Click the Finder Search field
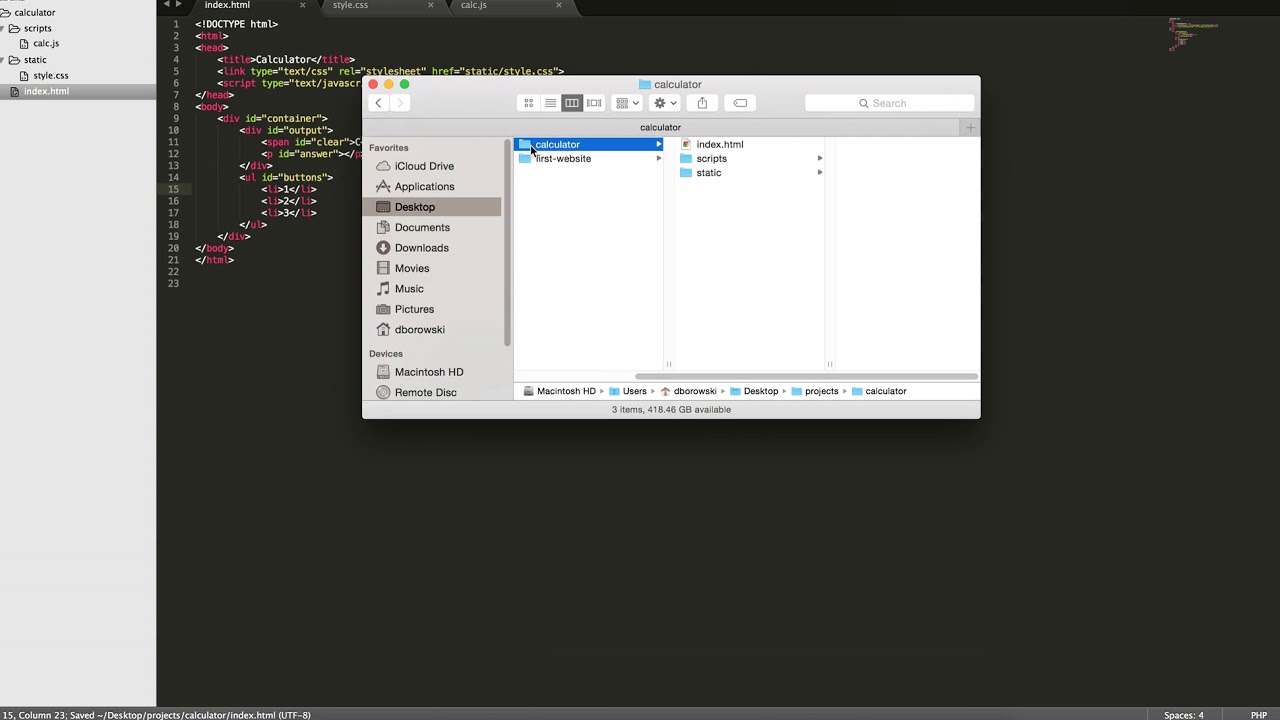Image resolution: width=1280 pixels, height=720 pixels. (889, 103)
